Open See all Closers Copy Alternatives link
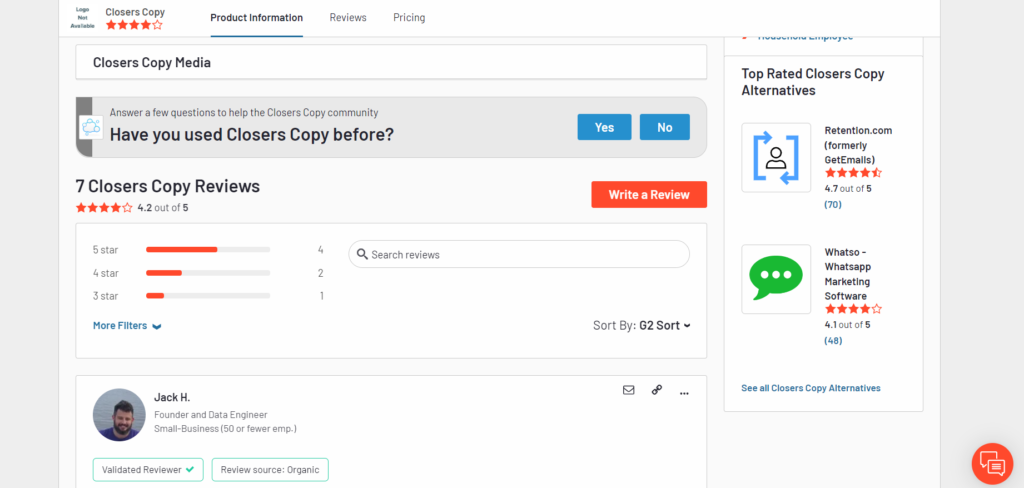 point(810,388)
